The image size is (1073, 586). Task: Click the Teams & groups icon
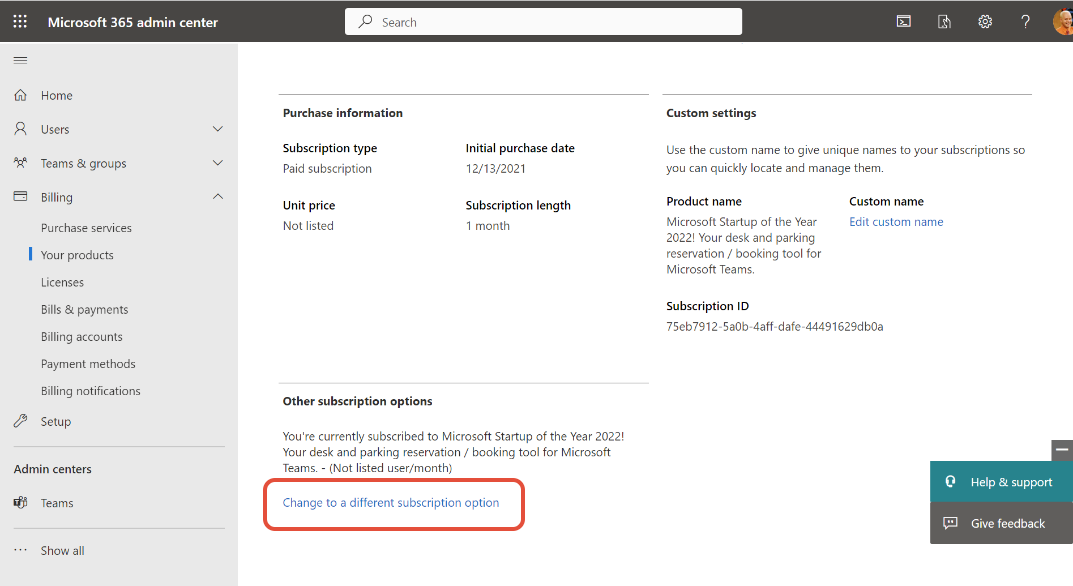[21, 163]
